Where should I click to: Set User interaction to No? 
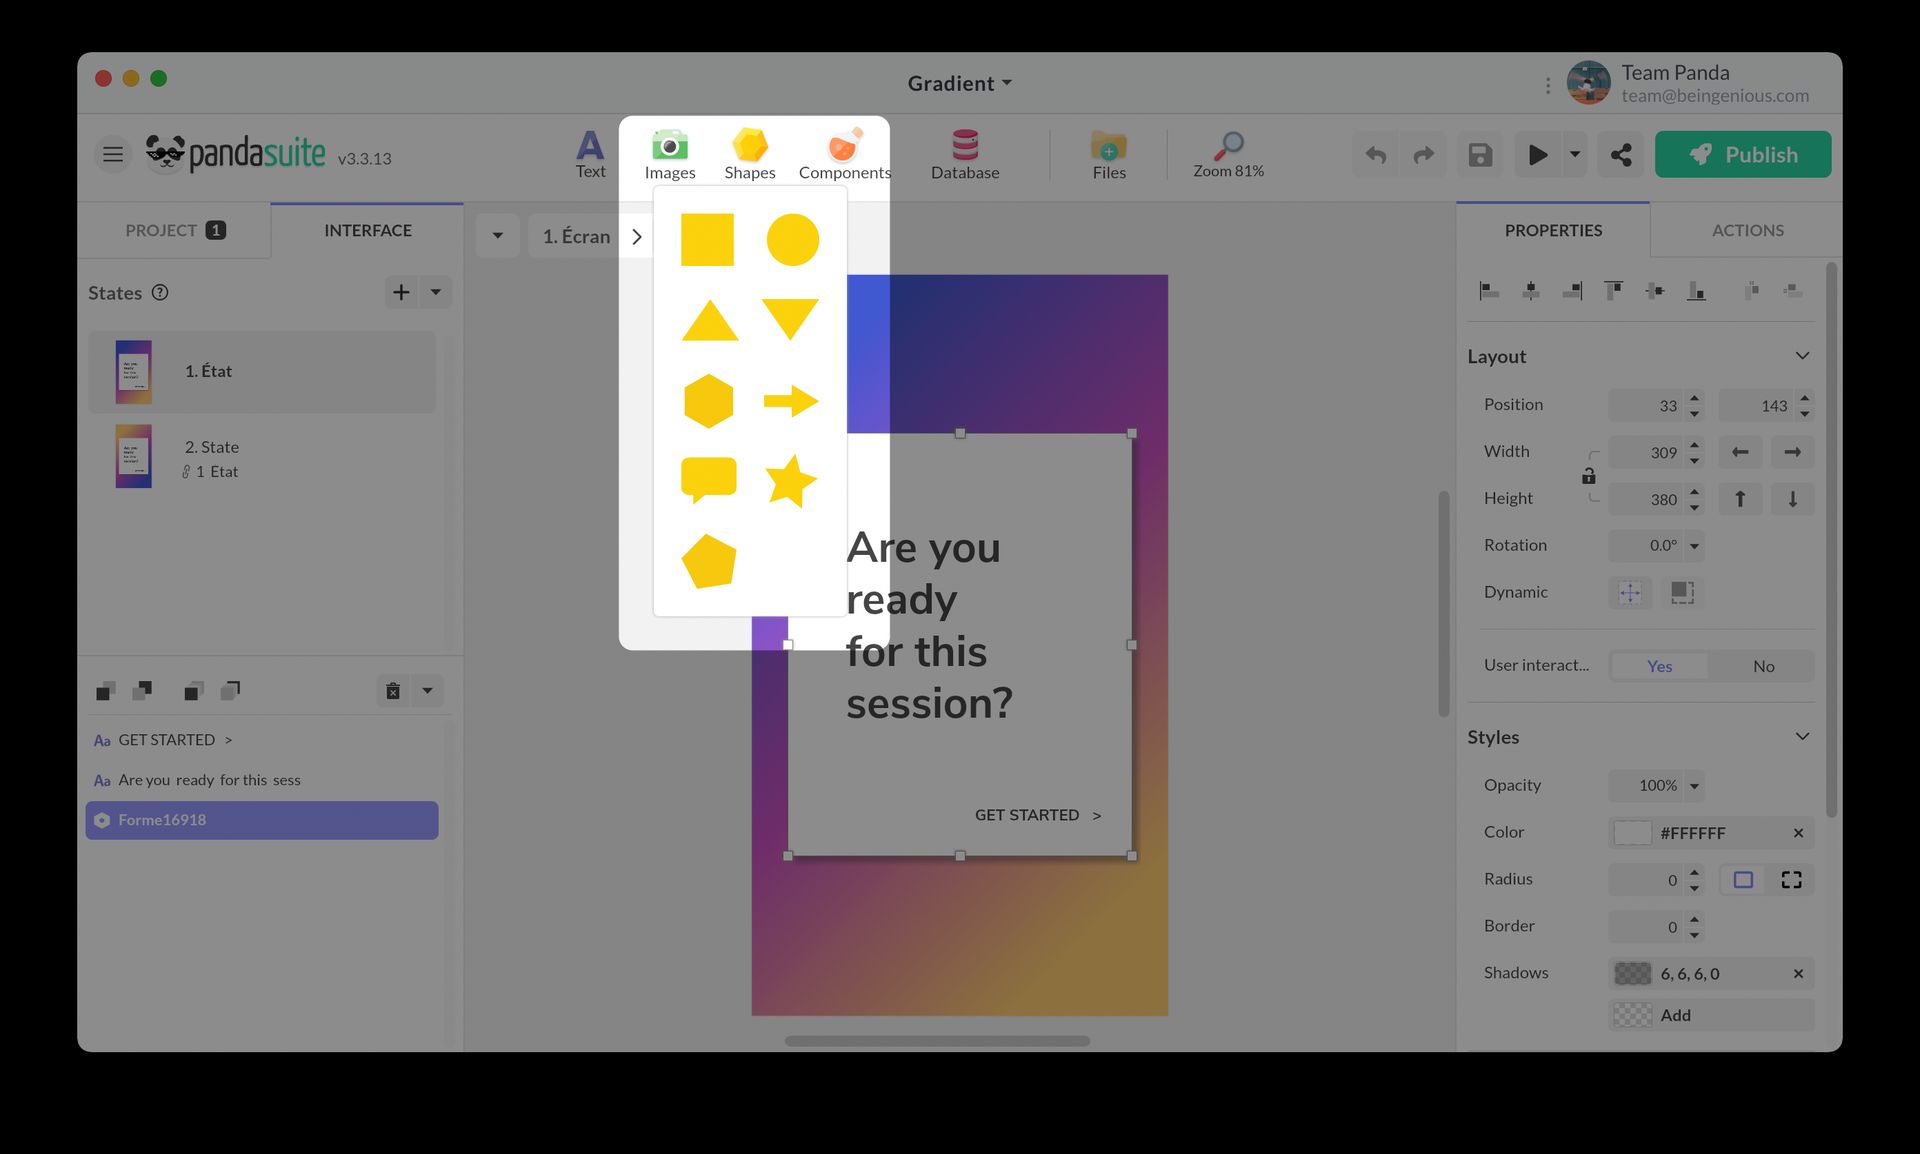click(1763, 666)
